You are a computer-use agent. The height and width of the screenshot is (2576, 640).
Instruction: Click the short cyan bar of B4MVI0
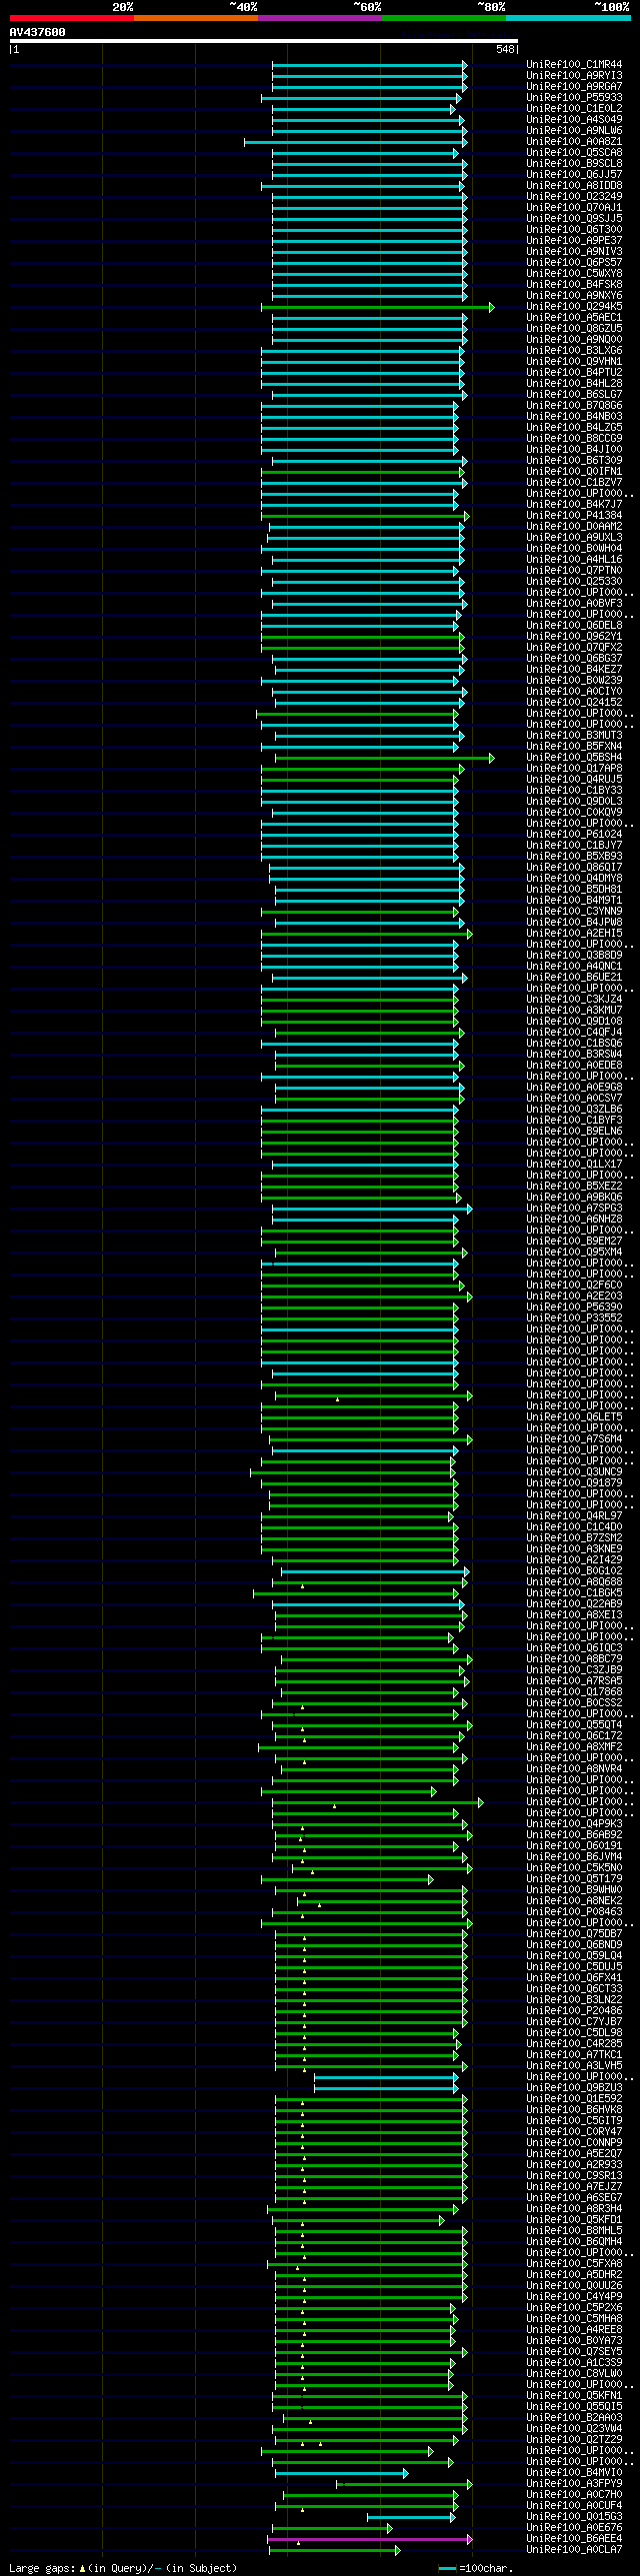(341, 2474)
